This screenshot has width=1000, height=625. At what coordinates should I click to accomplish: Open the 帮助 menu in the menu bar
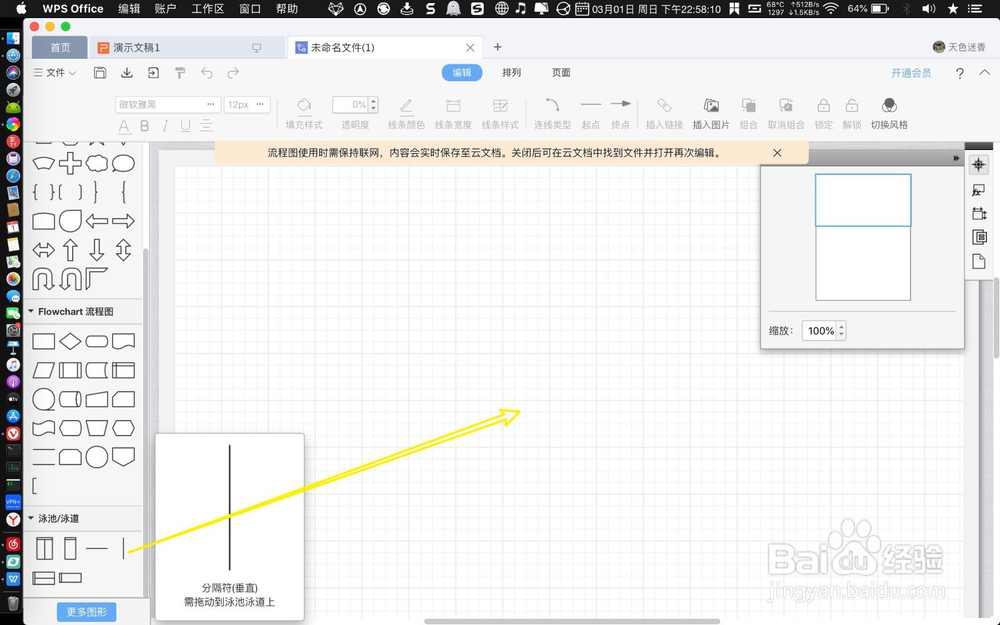286,9
